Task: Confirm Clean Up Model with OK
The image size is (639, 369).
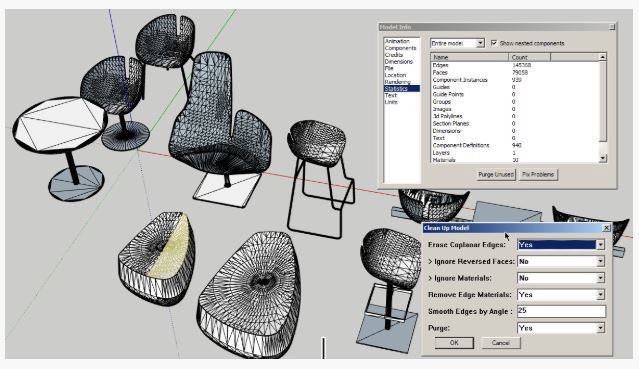Action: [454, 343]
